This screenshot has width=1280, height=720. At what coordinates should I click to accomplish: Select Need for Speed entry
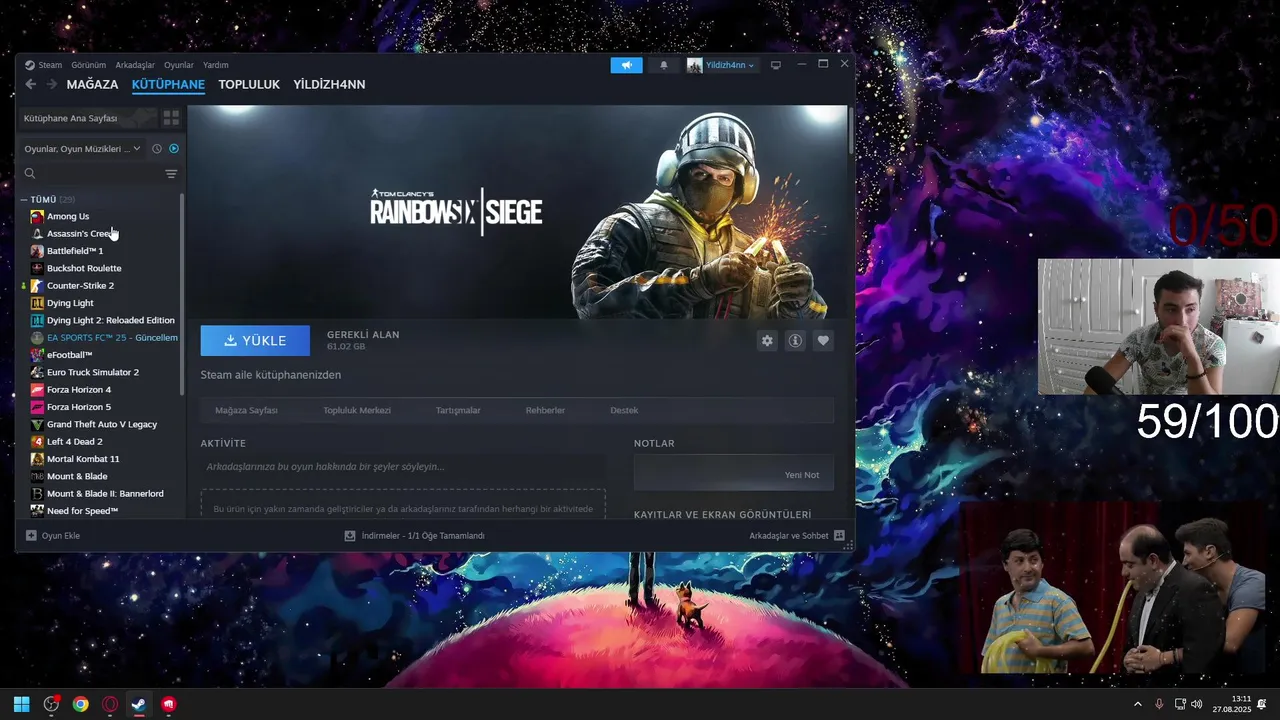pos(82,511)
